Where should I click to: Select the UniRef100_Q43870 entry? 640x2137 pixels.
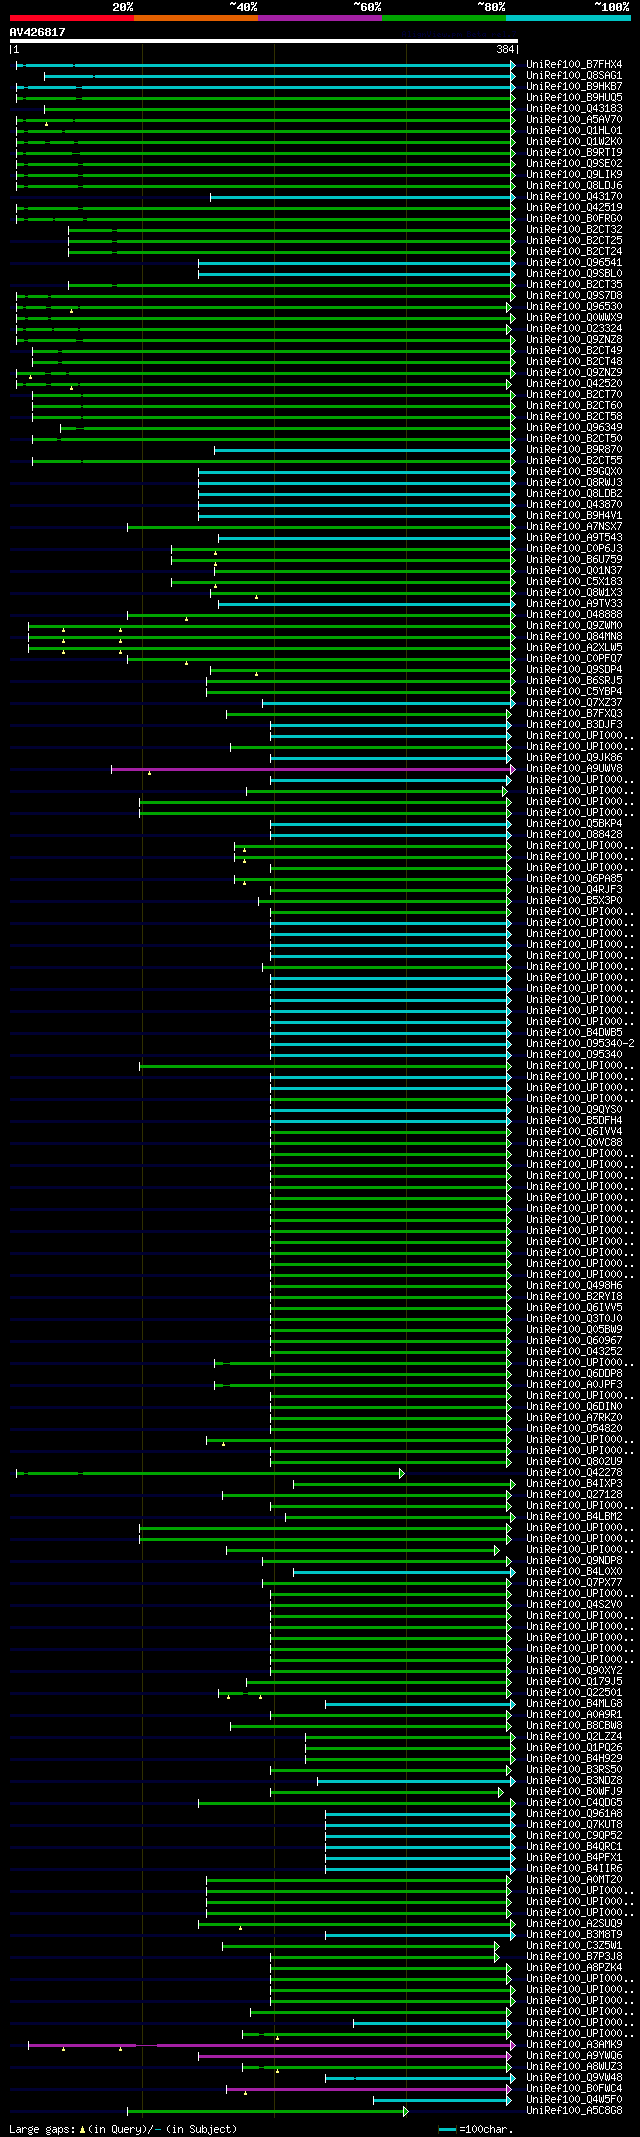click(x=574, y=505)
